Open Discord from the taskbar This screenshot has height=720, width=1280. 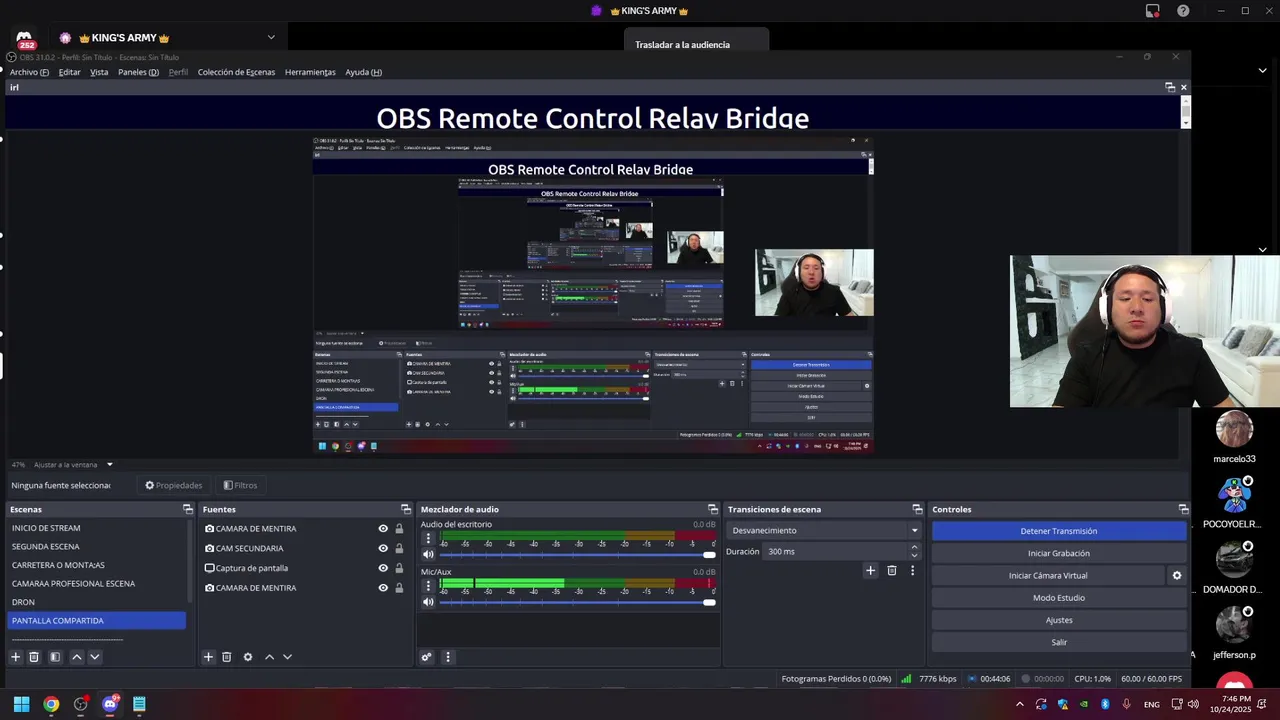[110, 704]
